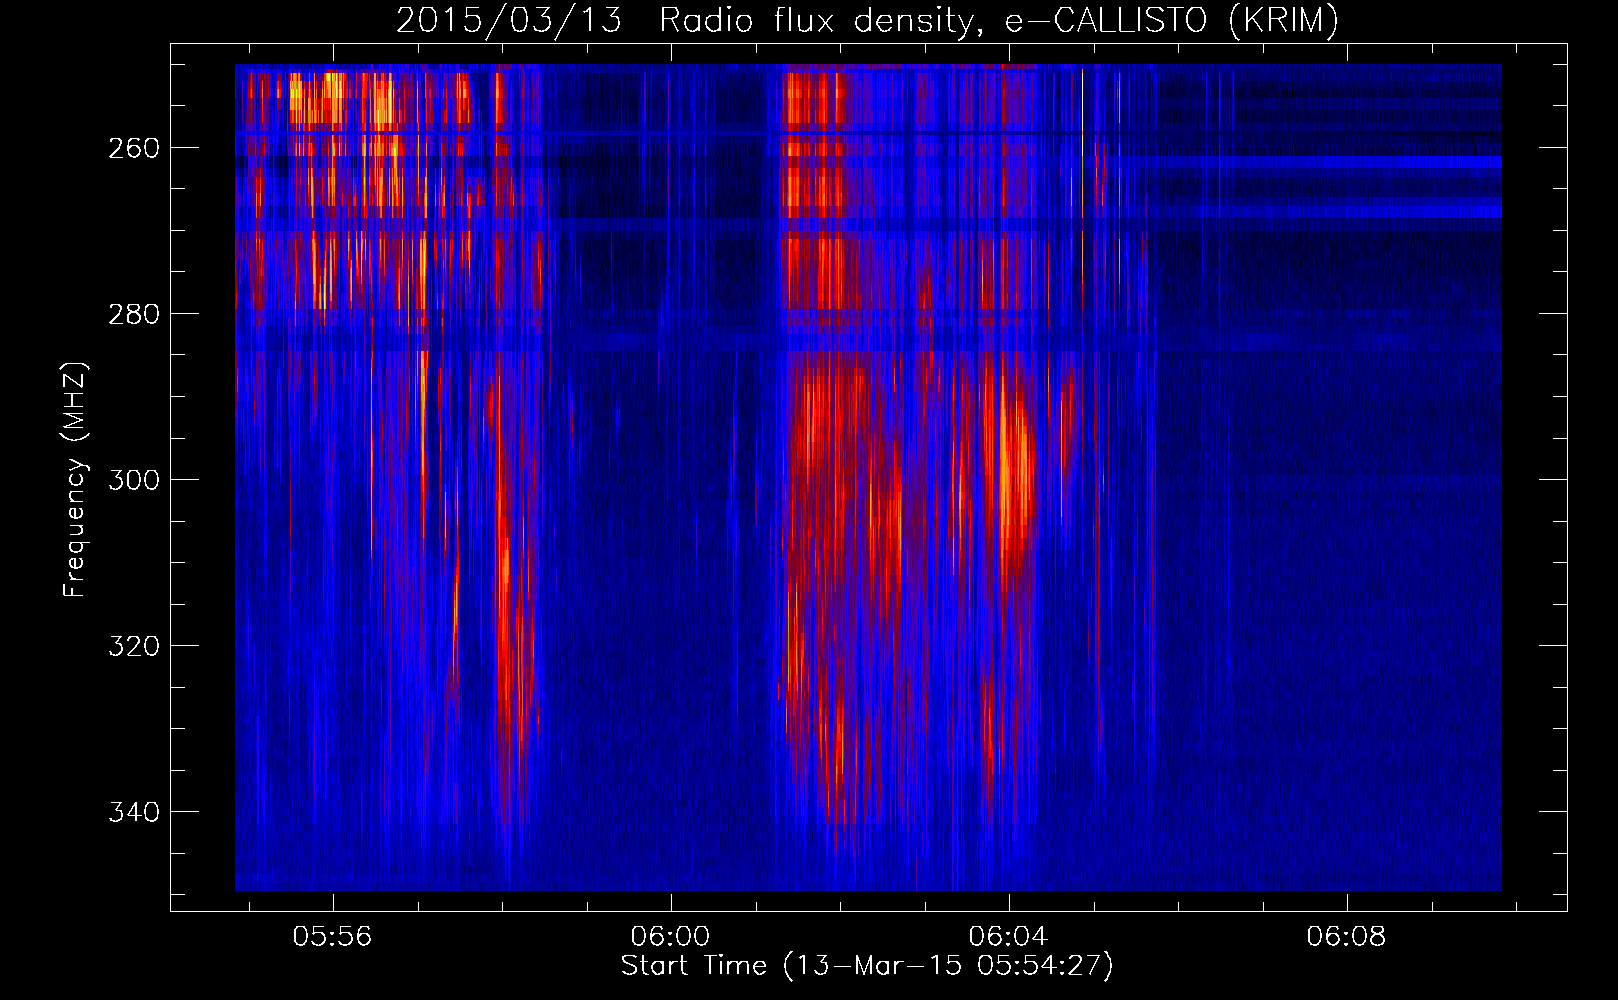Image resolution: width=1618 pixels, height=1000 pixels.
Task: Click the 340 frequency axis label
Action: [133, 812]
